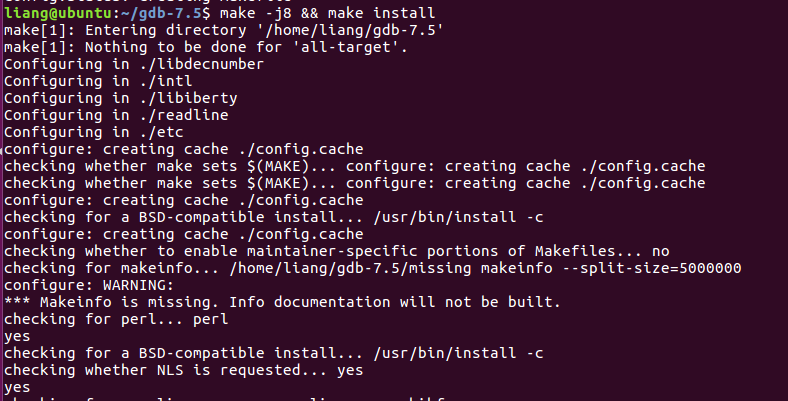This screenshot has height=401, width=788.
Task: Click the liang@ubuntu prompt username
Action: 58,13
